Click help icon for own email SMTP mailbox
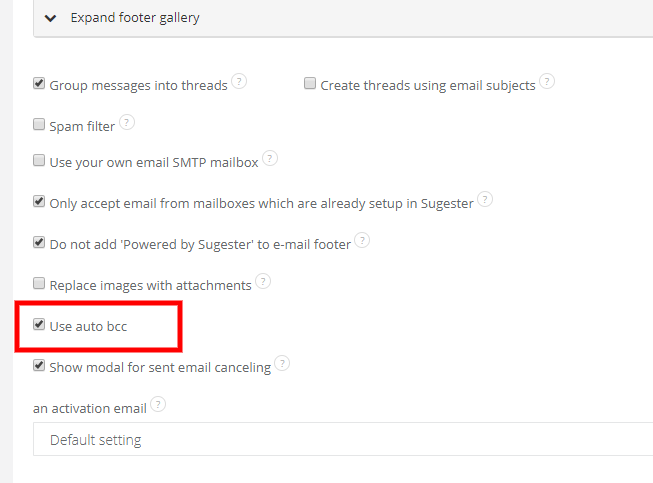Image resolution: width=653 pixels, height=483 pixels. (x=269, y=158)
